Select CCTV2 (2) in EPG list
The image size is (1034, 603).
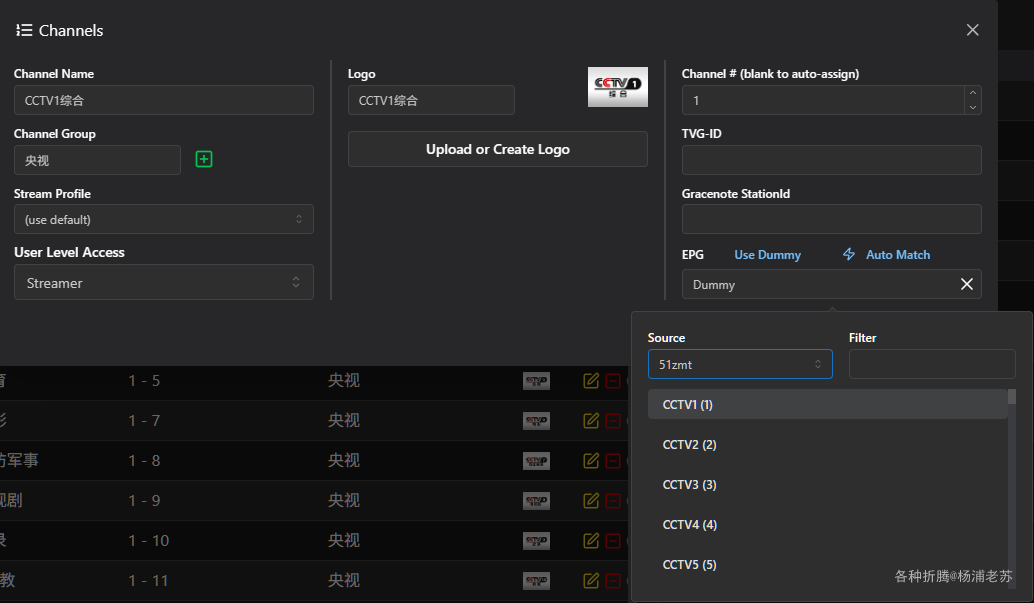tap(828, 445)
